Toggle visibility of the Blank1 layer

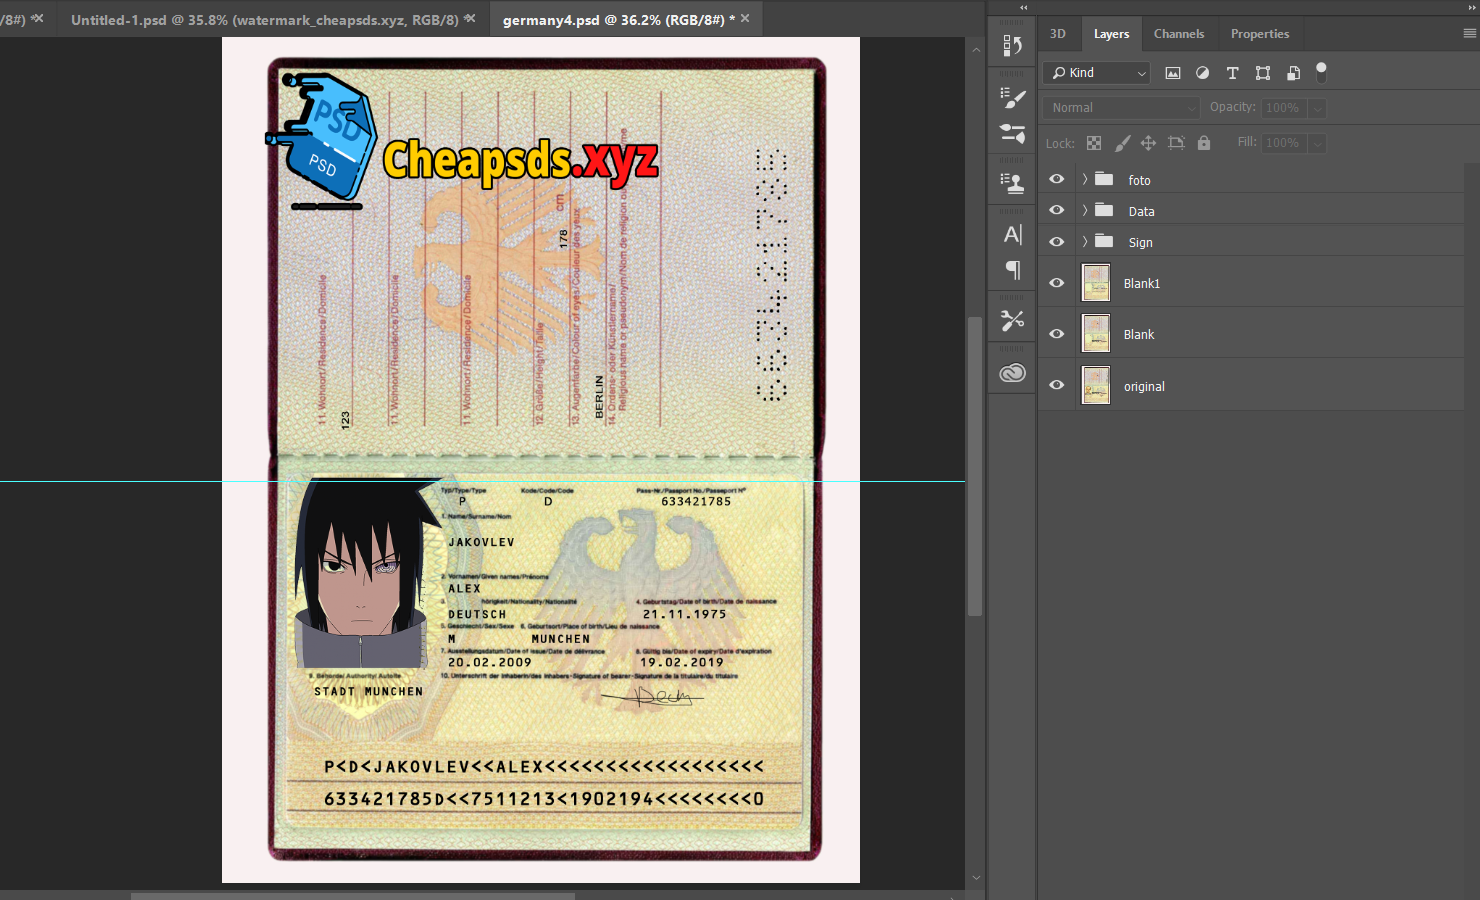(x=1056, y=283)
